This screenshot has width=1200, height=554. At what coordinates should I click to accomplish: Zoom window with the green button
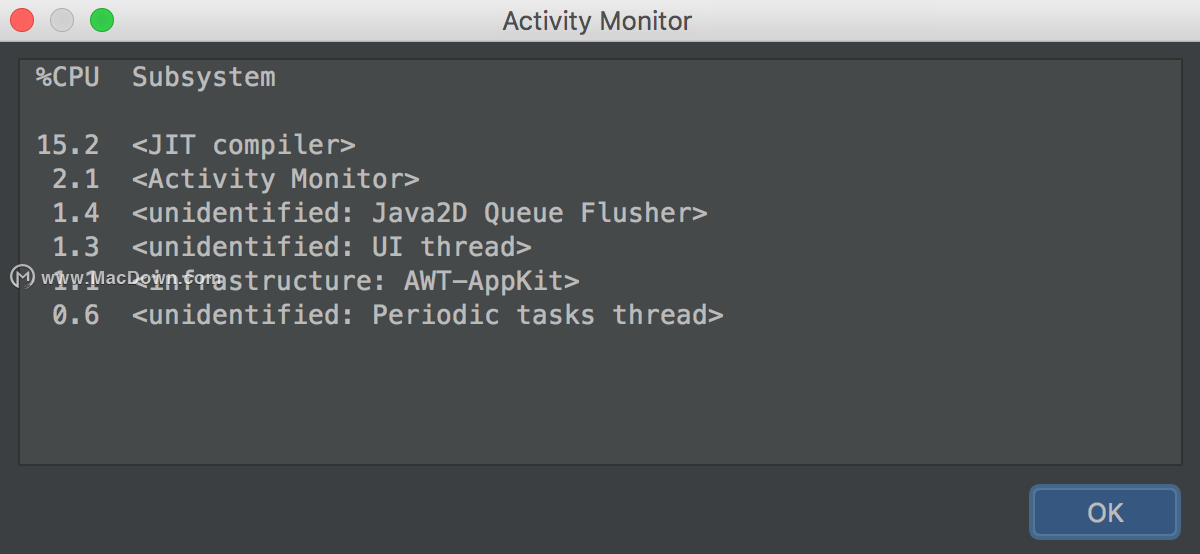pyautogui.click(x=102, y=20)
